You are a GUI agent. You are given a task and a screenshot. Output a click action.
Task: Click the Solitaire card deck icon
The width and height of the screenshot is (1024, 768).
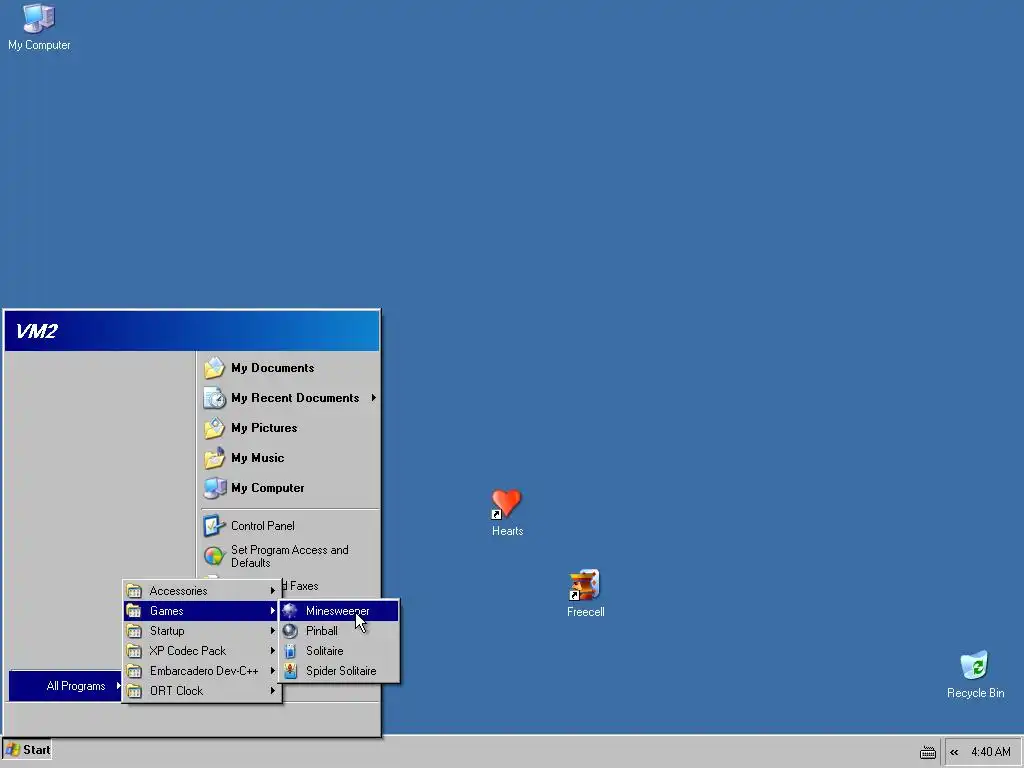click(290, 651)
